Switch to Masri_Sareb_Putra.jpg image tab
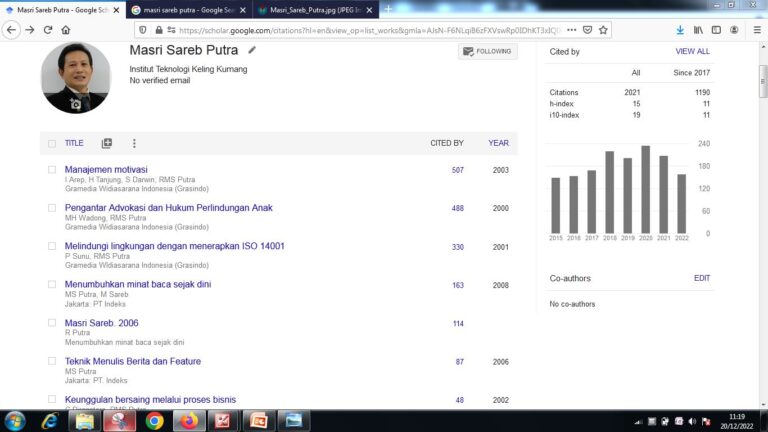 [x=315, y=10]
